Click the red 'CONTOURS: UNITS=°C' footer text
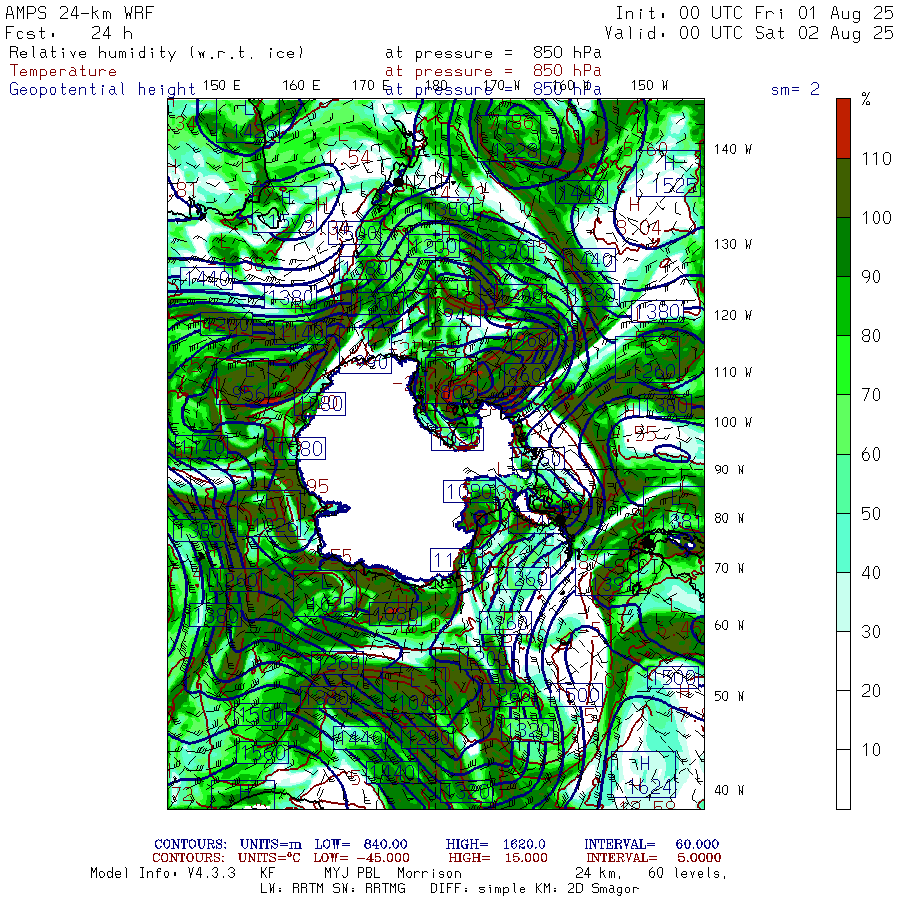This screenshot has width=900, height=900. [x=227, y=858]
